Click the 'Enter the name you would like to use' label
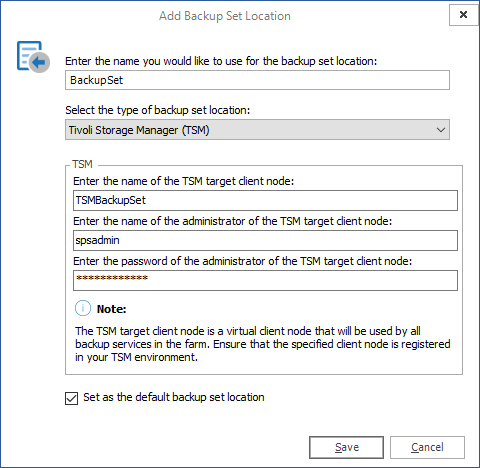Viewport: 480px width, 468px height. coord(221,61)
